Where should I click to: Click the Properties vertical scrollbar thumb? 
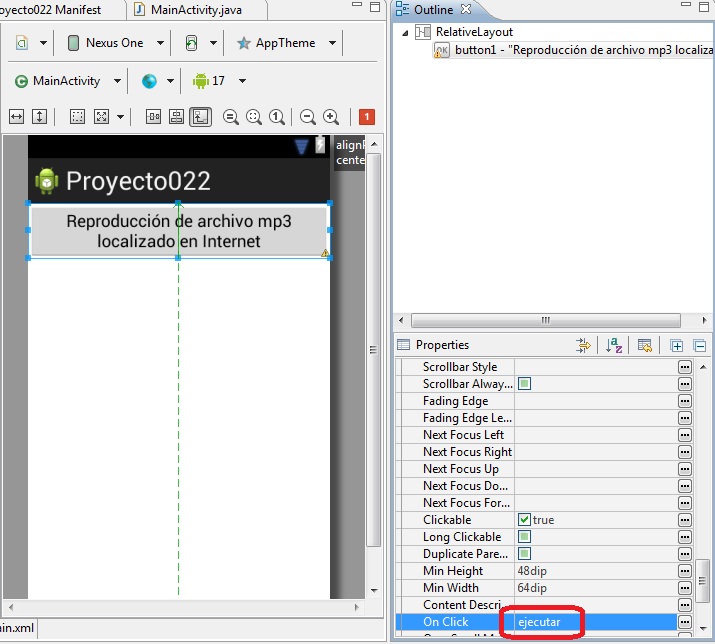coord(703,581)
